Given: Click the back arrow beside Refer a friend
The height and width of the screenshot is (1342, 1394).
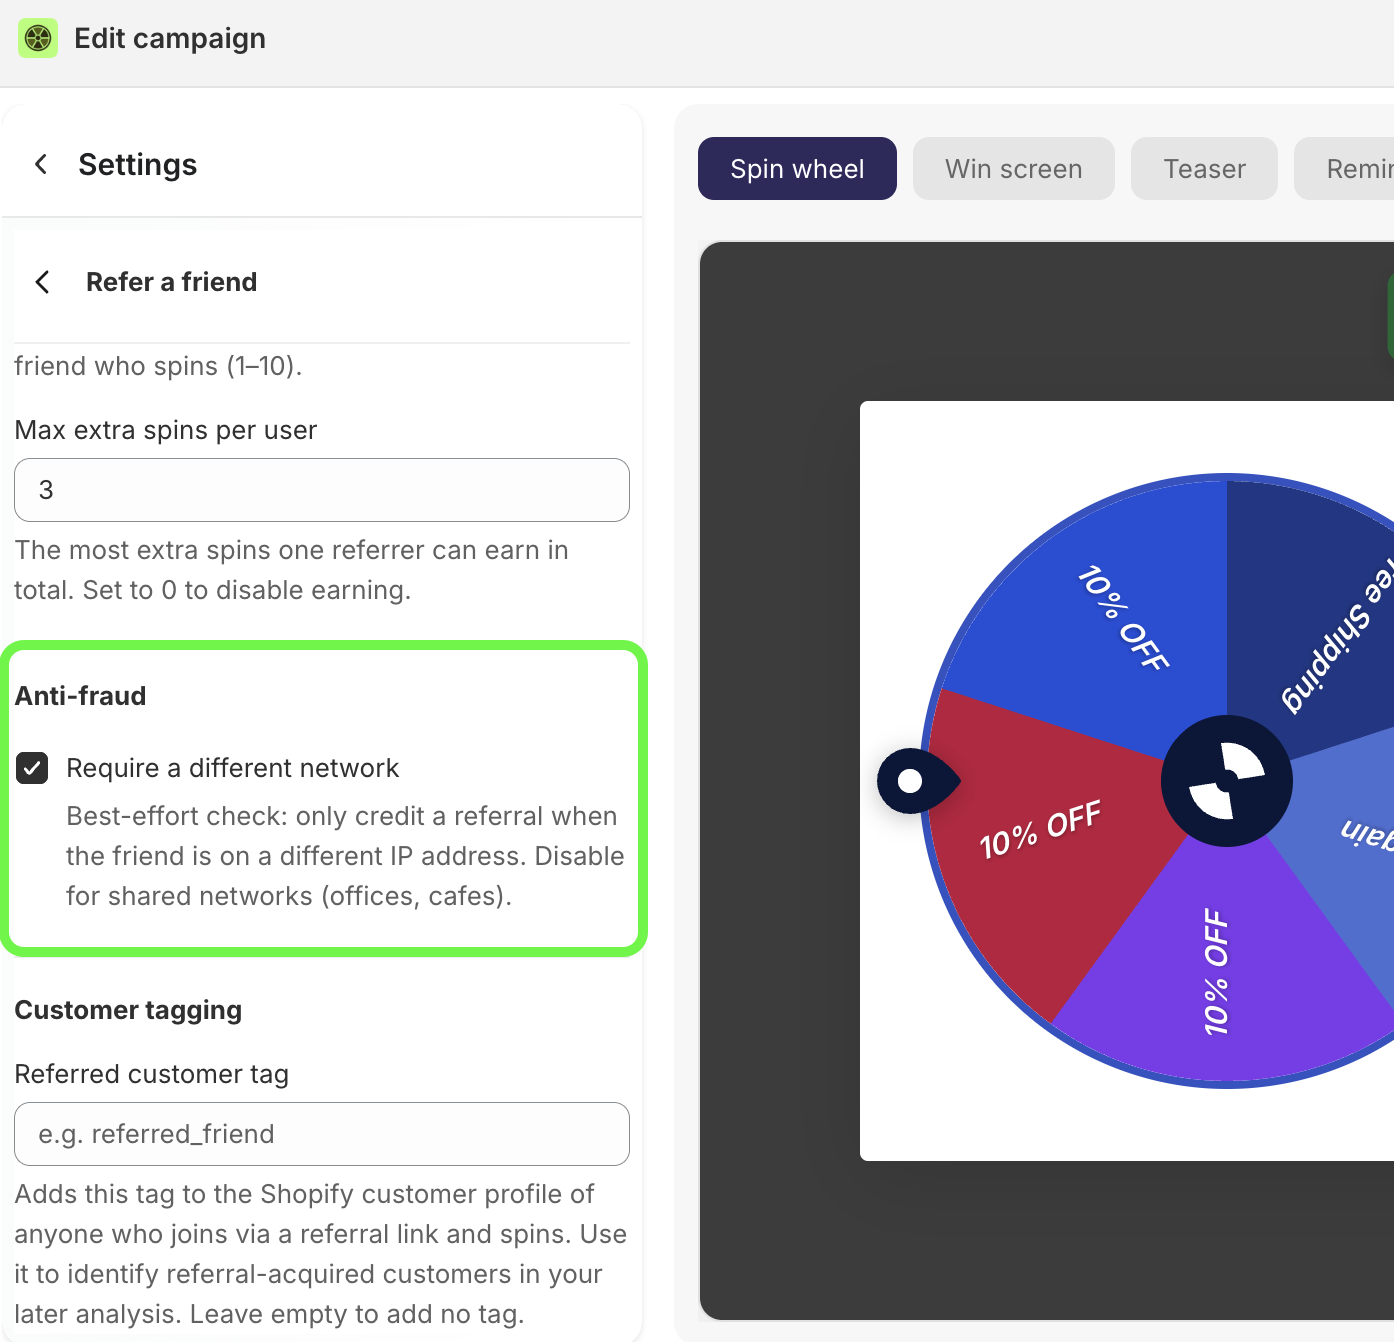Looking at the screenshot, I should point(42,282).
